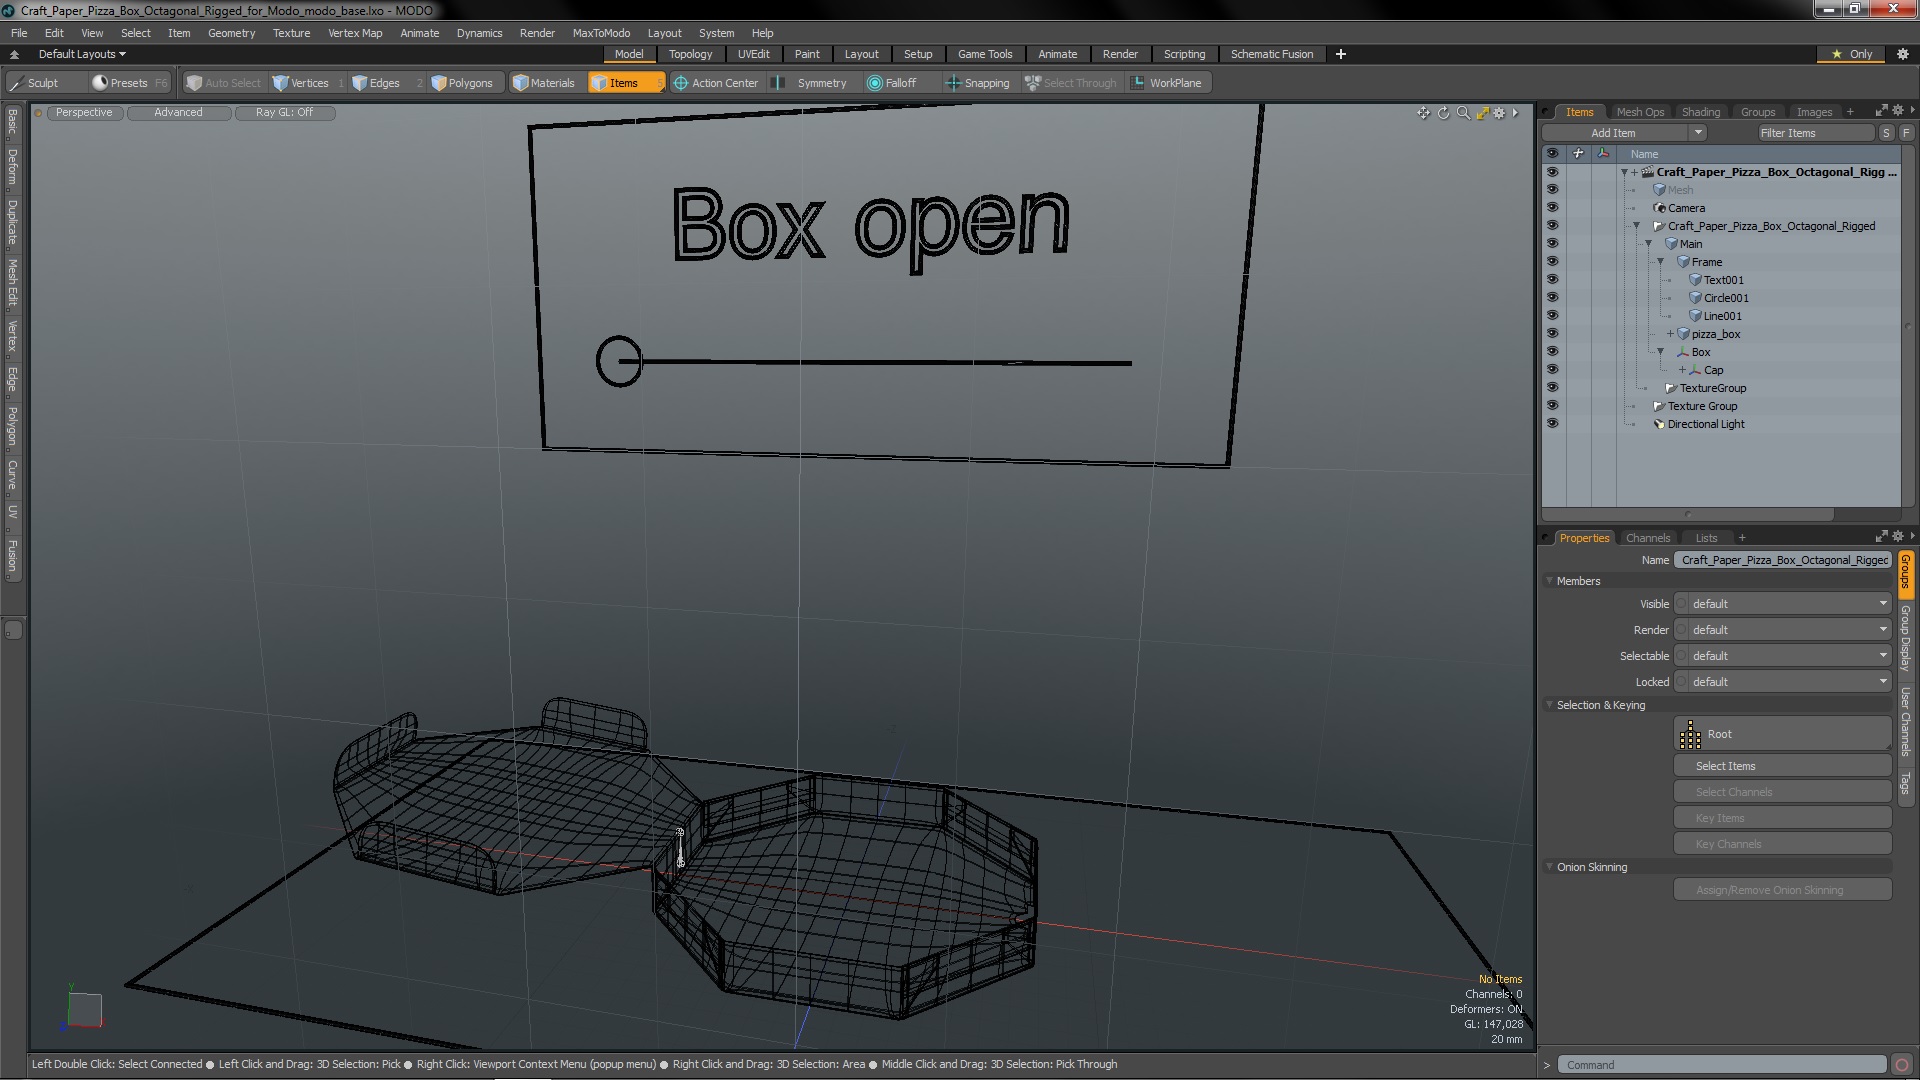
Task: Click the Only button
Action: (x=1852, y=54)
